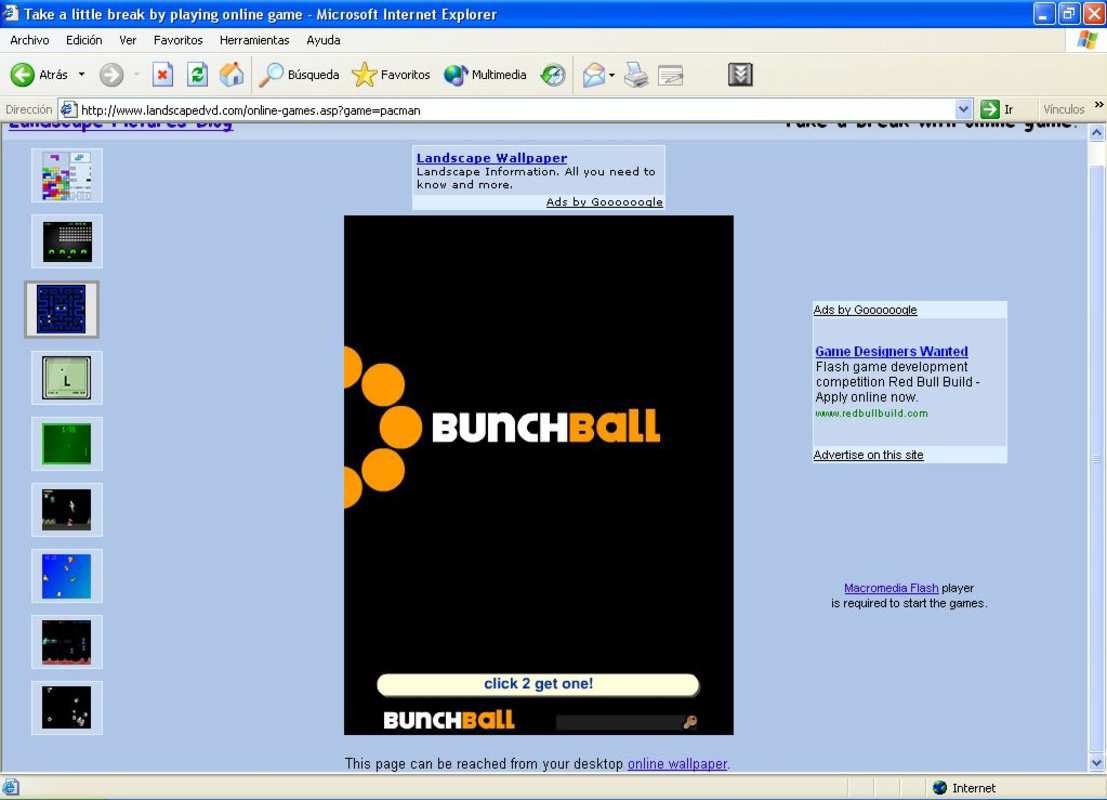The width and height of the screenshot is (1107, 800).
Task: Open the Herramientas menu
Action: point(254,40)
